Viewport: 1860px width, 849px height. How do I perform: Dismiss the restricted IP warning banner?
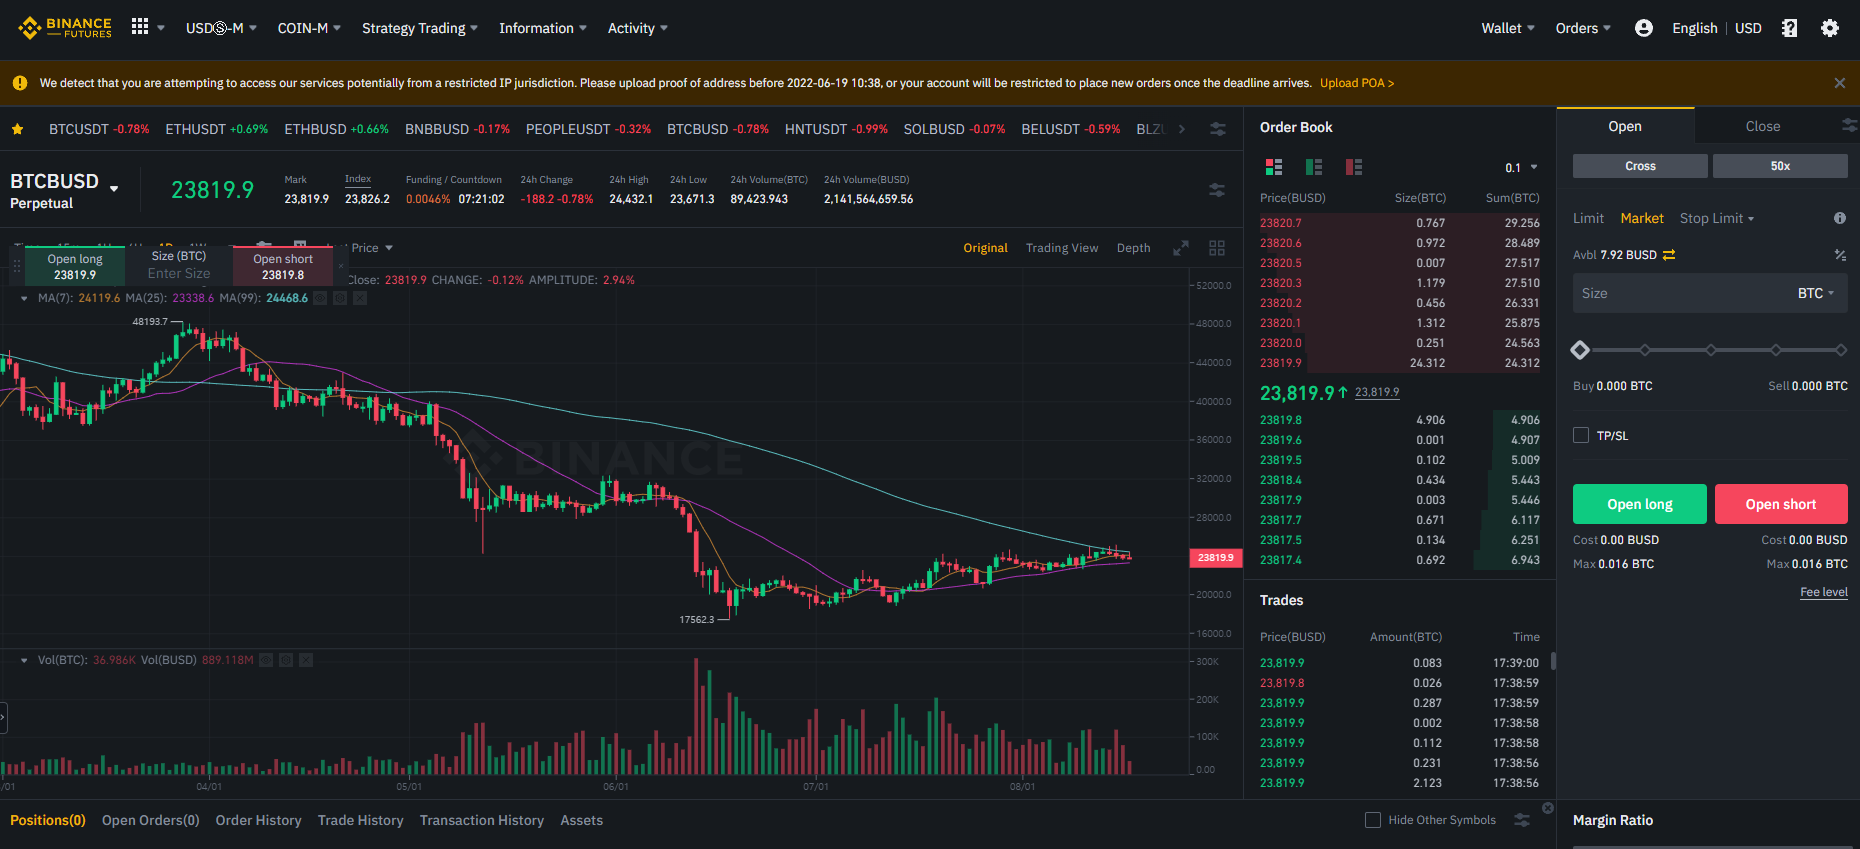[x=1839, y=83]
